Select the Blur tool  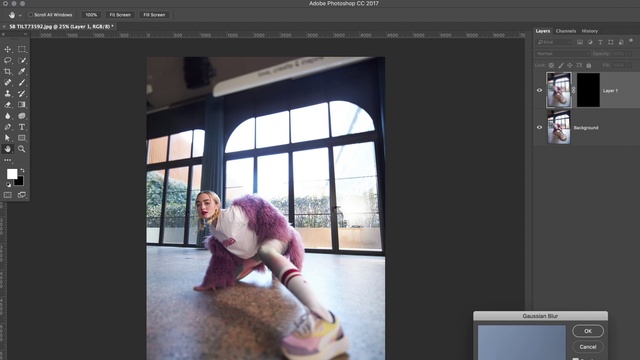coord(7,116)
